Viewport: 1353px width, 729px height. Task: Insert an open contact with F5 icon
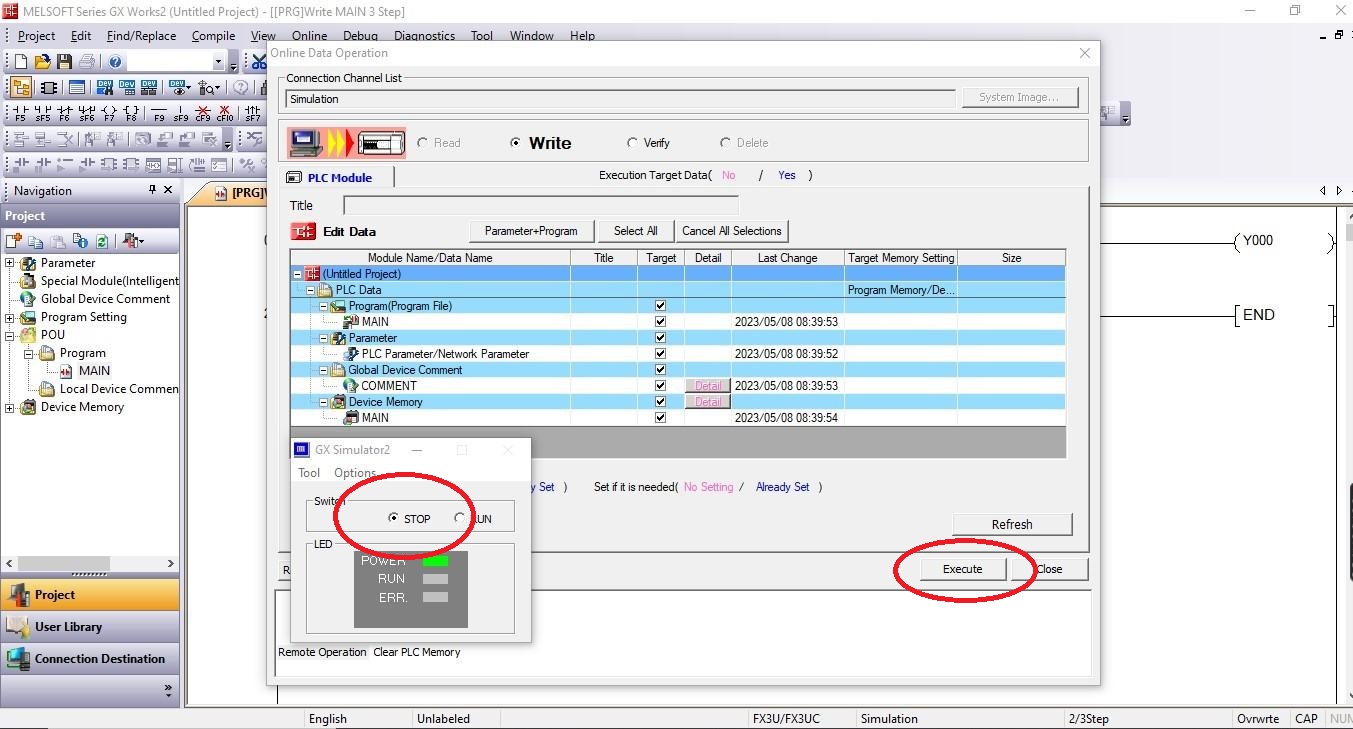pyautogui.click(x=20, y=113)
